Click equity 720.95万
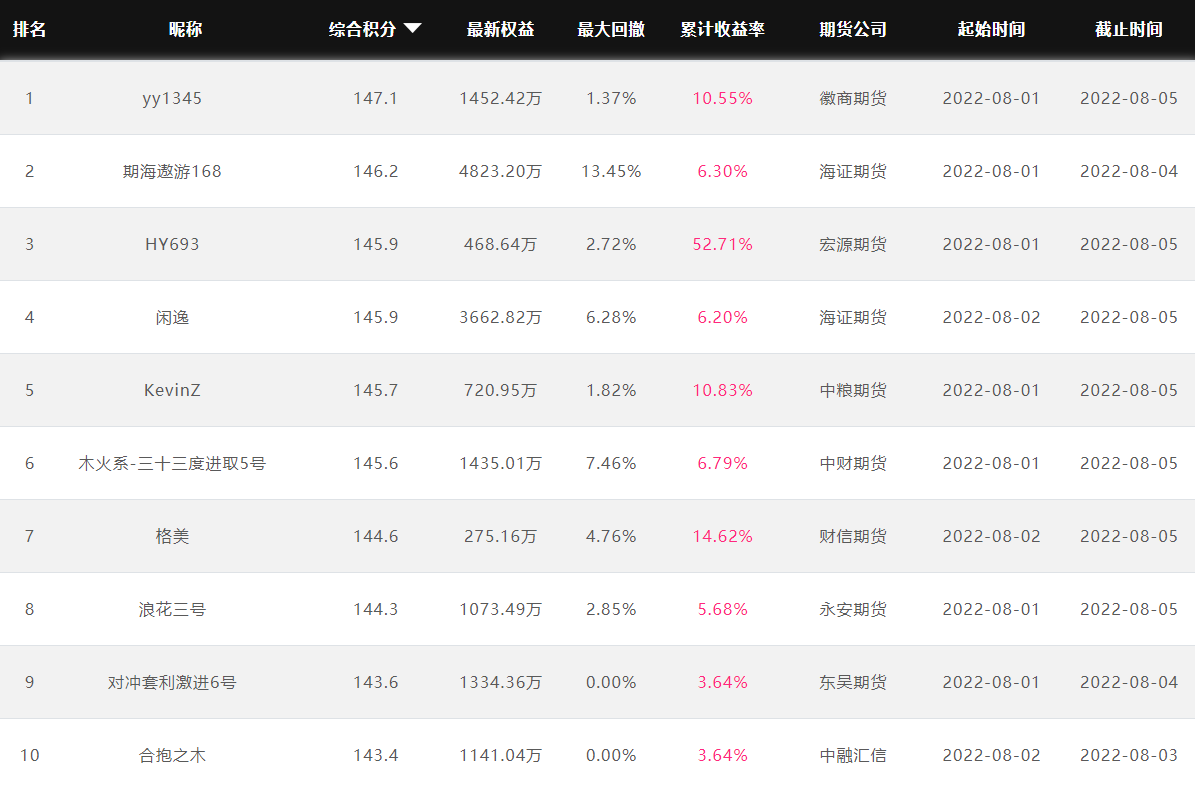The height and width of the screenshot is (787, 1195). tap(501, 390)
